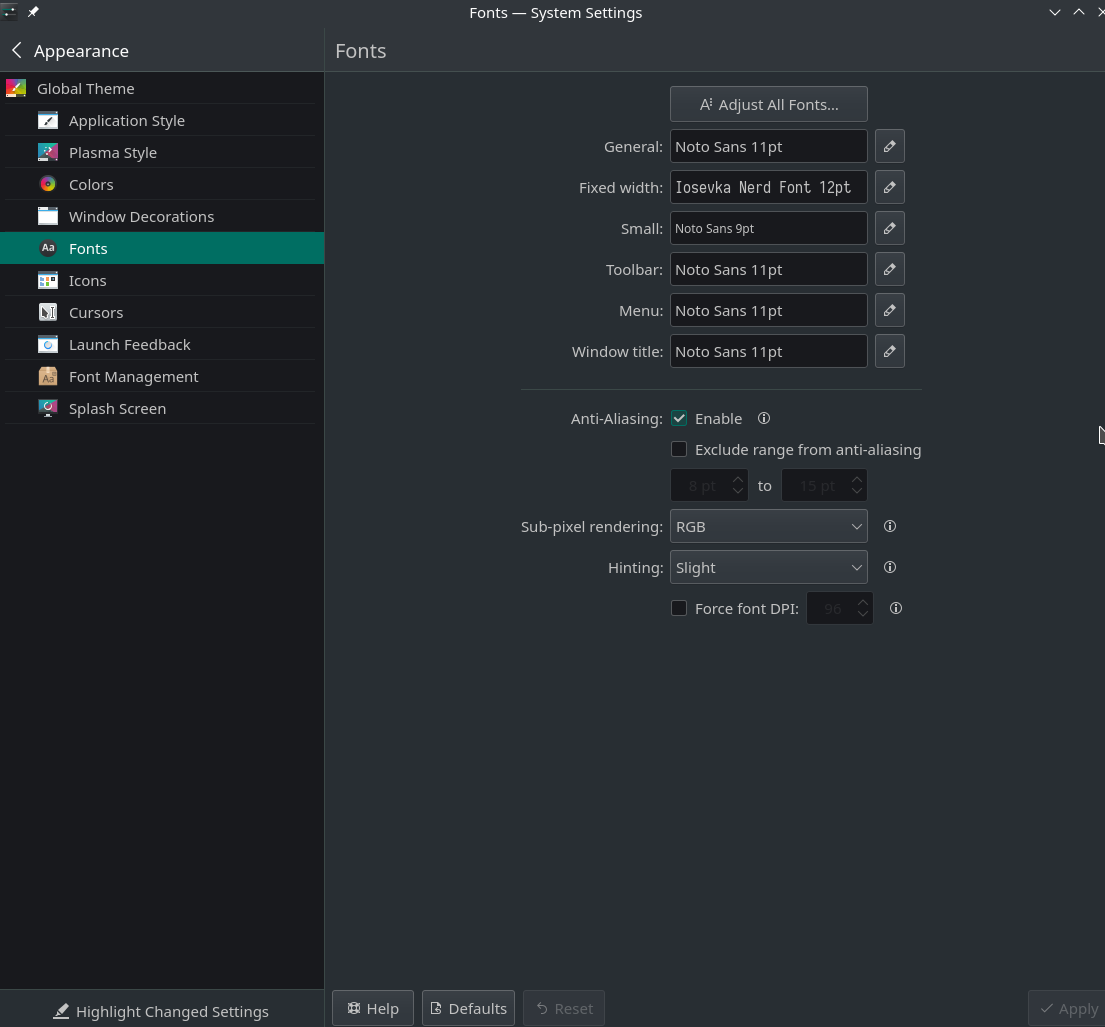1105x1027 pixels.
Task: Click the info icon next to Hinting
Action: [889, 567]
